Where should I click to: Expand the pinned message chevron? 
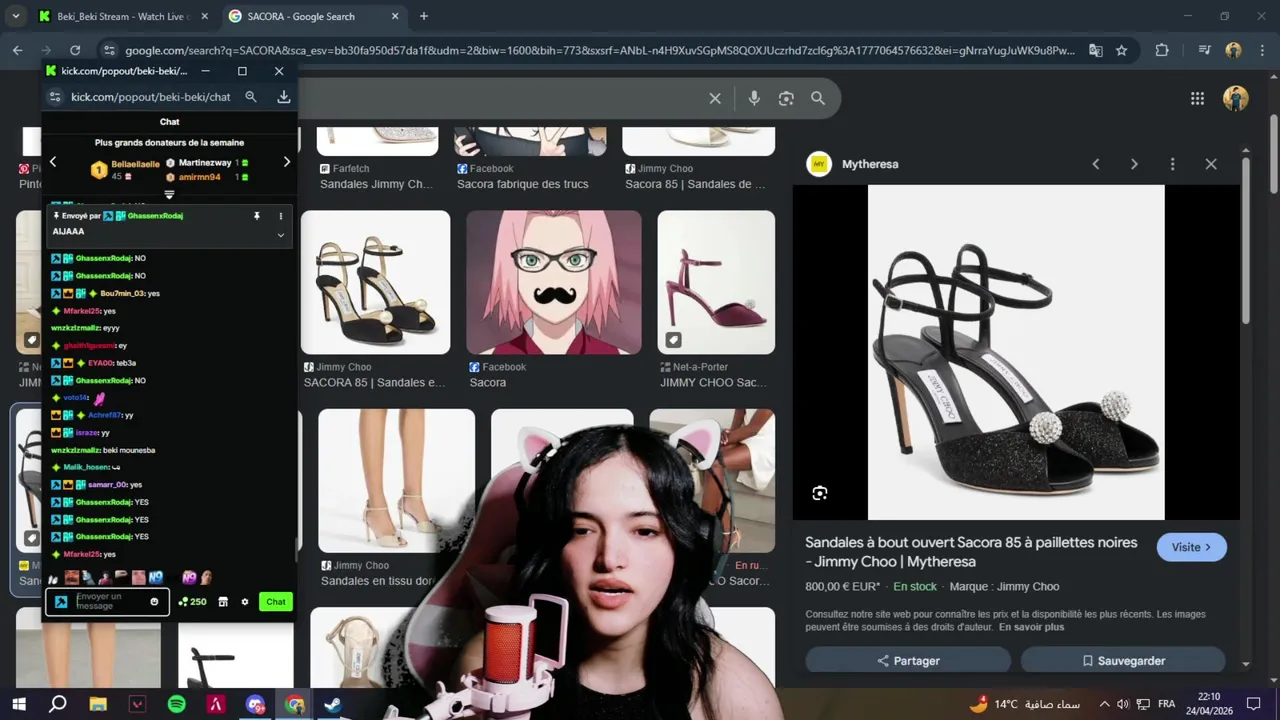coord(280,235)
